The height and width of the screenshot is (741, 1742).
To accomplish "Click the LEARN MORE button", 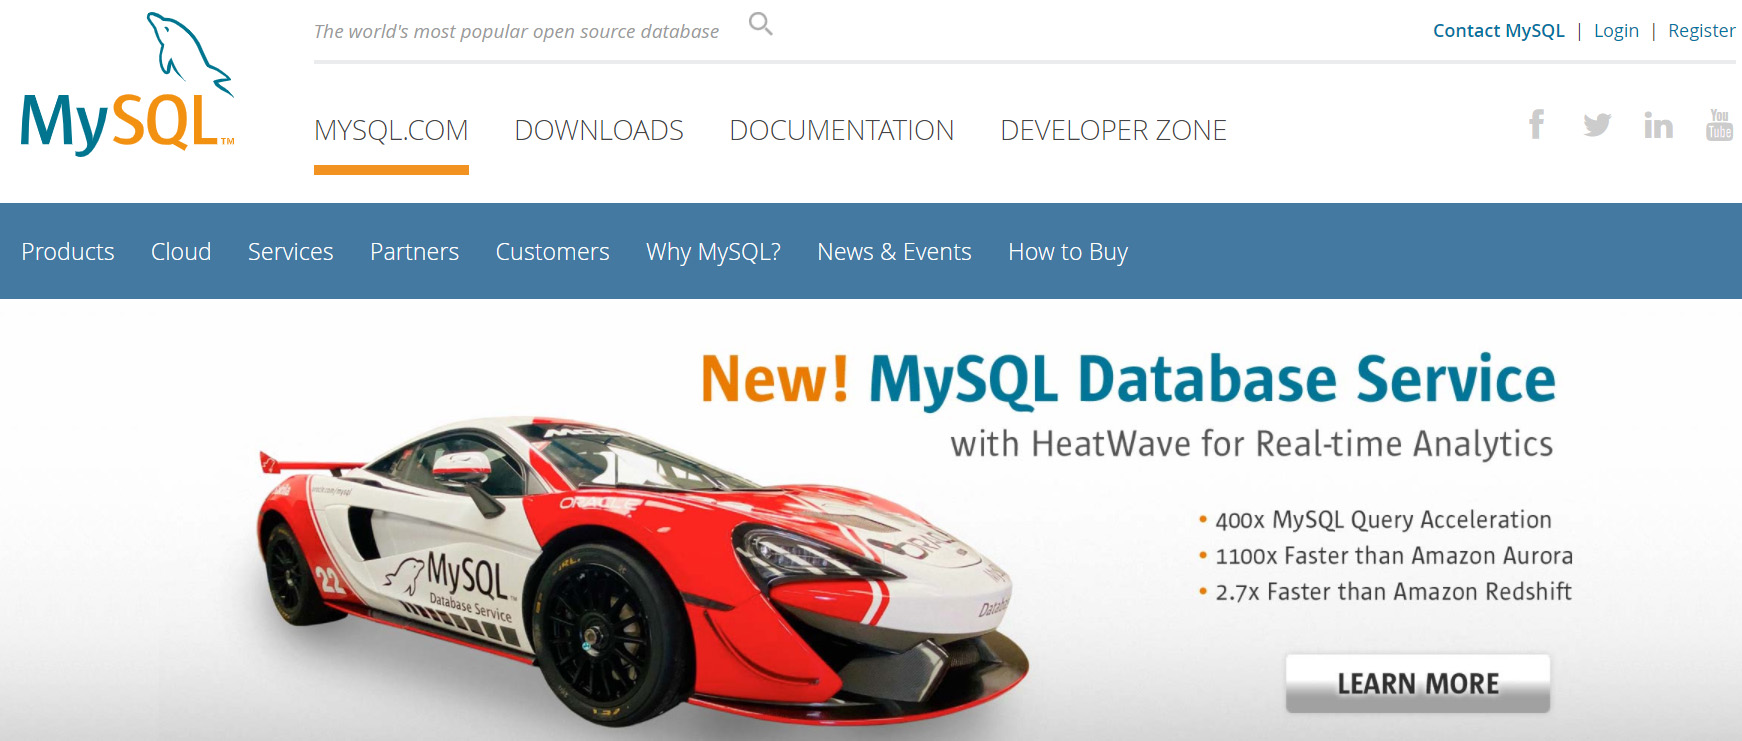I will (x=1418, y=684).
